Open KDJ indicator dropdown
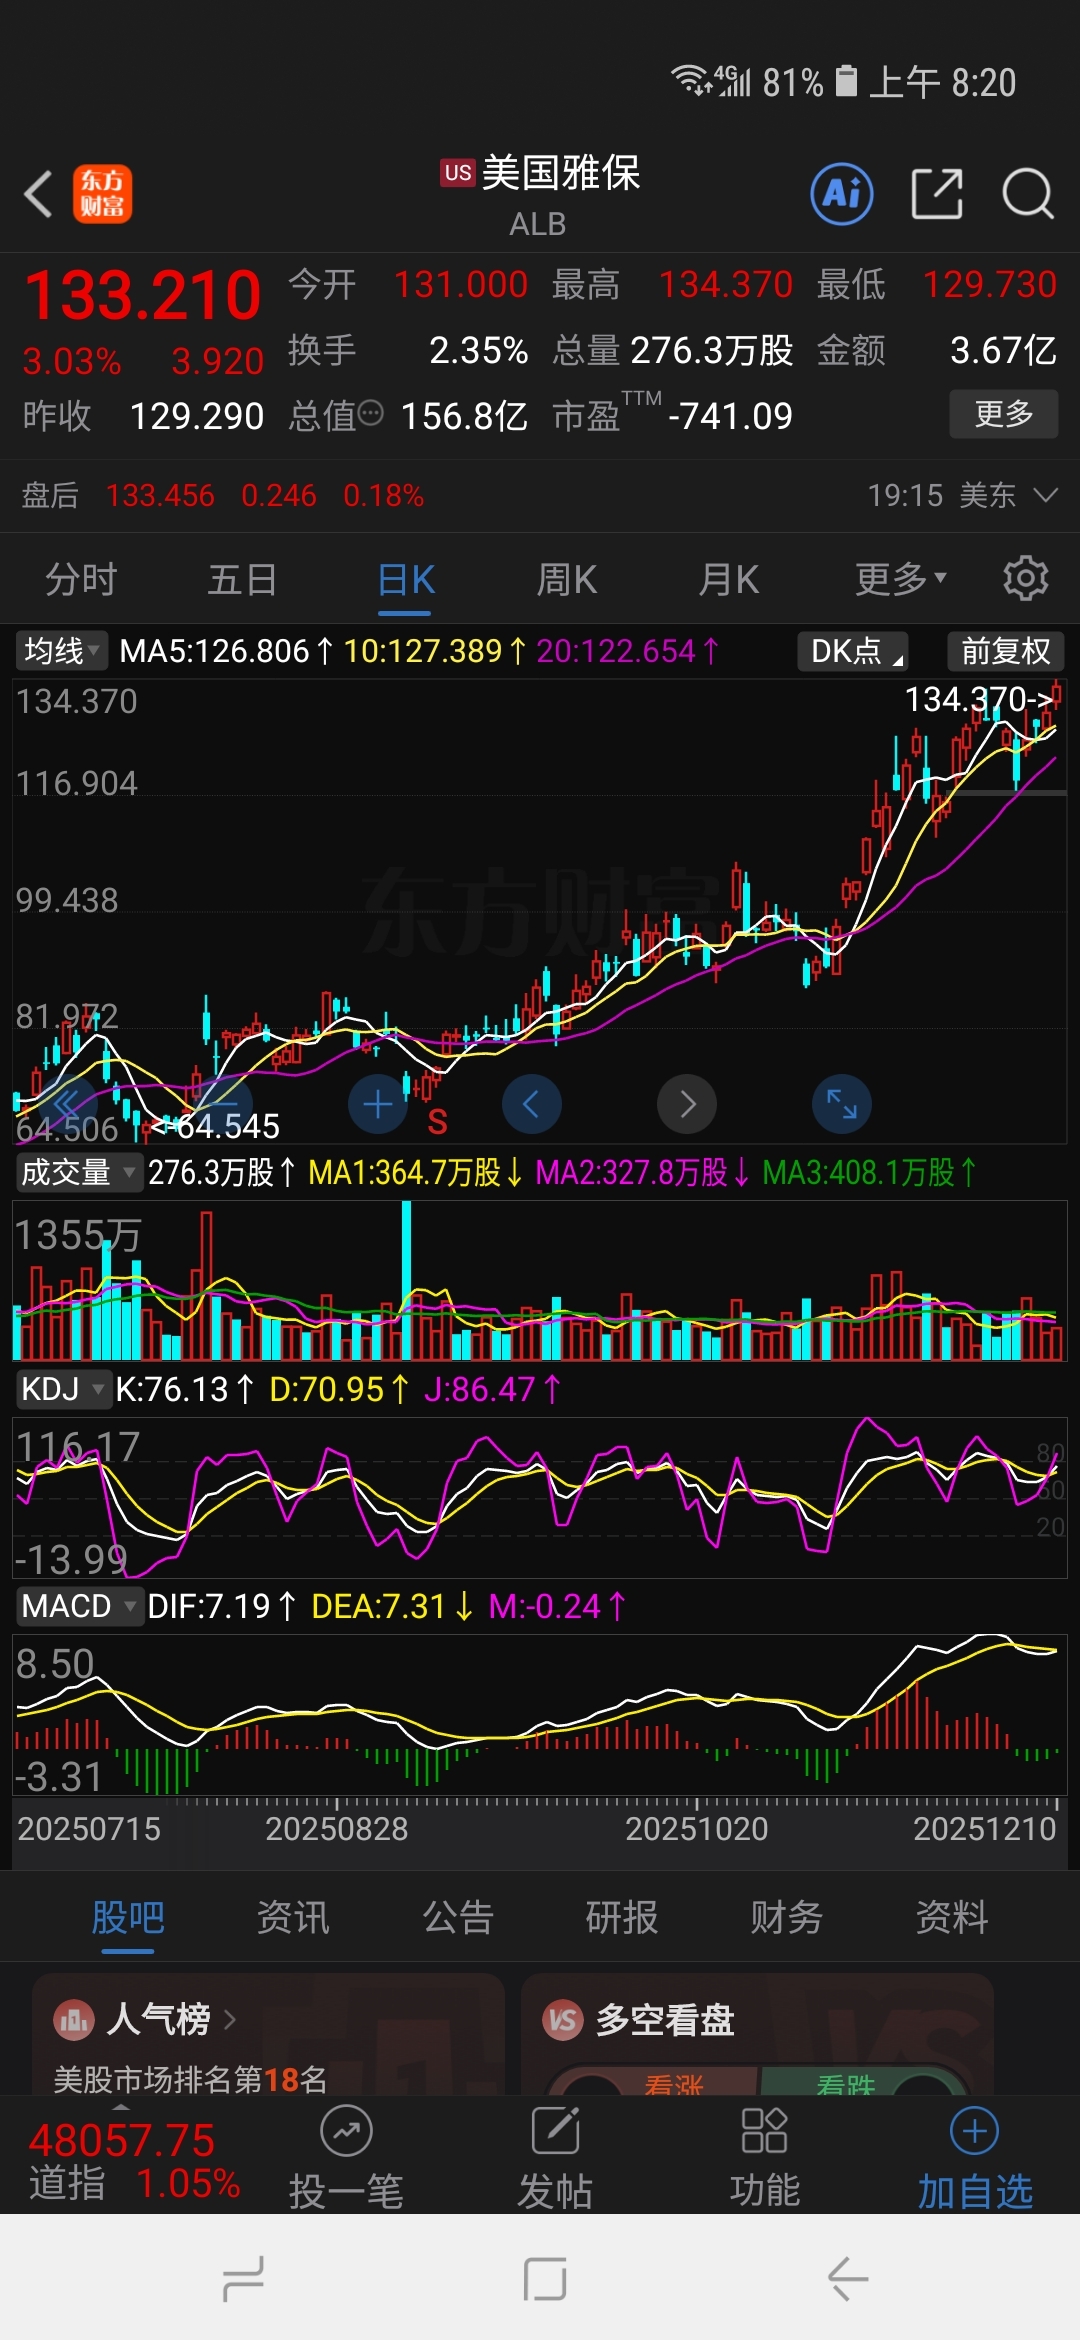Screen dimensions: 1080x2340 coord(62,1389)
